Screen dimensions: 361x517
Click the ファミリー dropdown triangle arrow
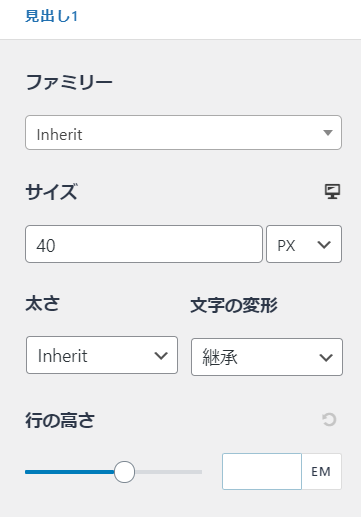tap(328, 133)
